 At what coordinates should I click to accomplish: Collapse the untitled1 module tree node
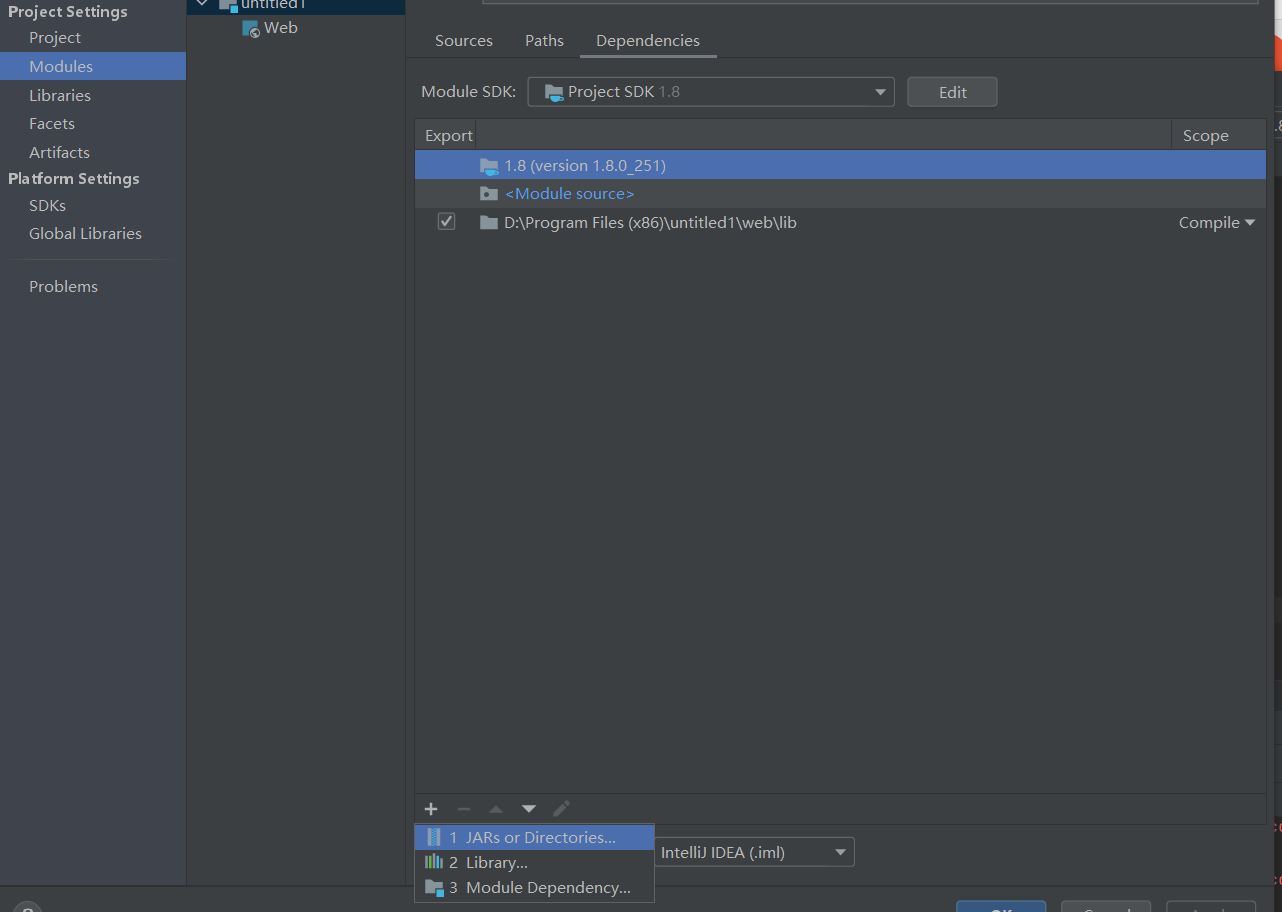(x=203, y=4)
